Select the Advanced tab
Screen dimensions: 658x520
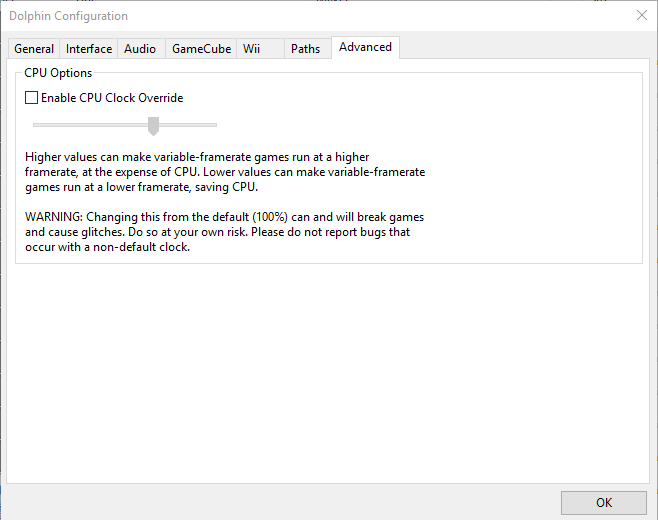pos(366,47)
